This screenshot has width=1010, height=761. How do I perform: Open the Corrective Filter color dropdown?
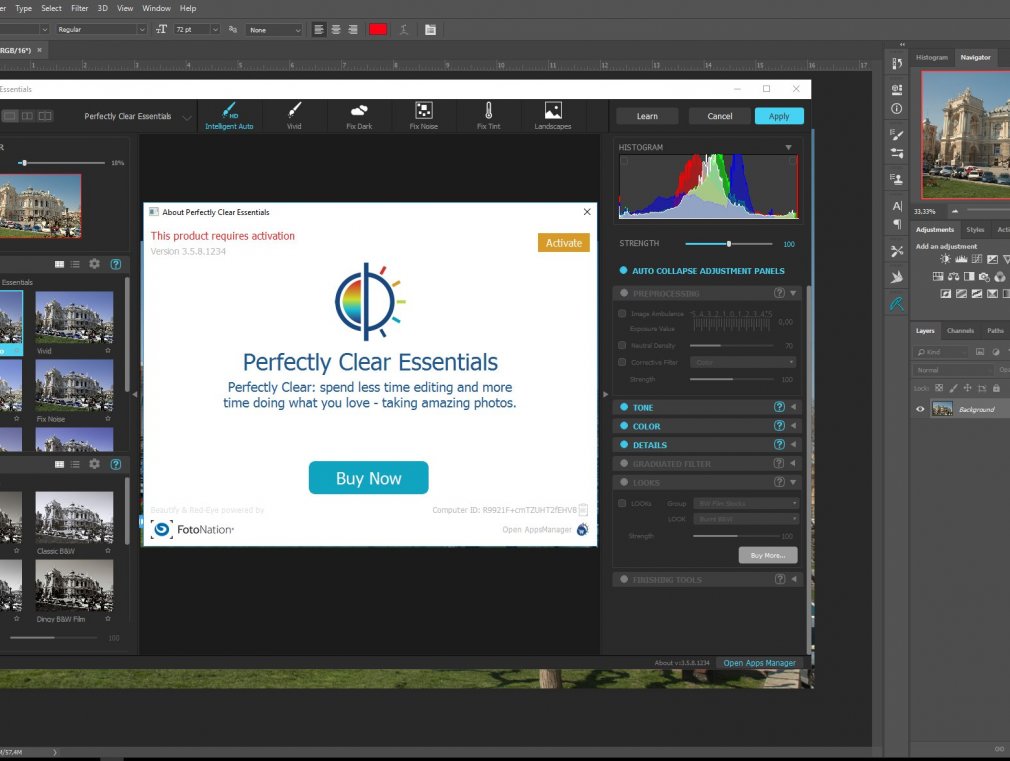(x=744, y=362)
